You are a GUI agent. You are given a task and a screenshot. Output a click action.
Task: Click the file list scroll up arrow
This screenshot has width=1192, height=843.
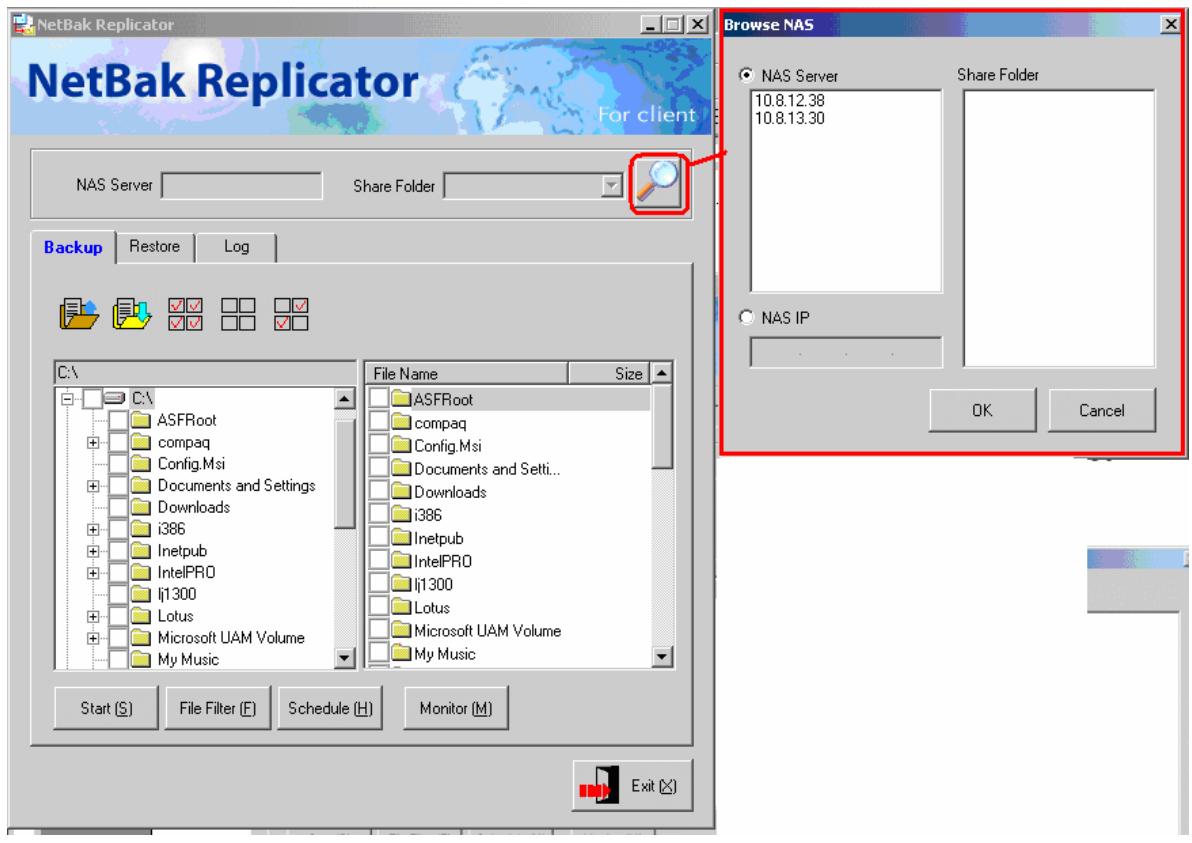click(x=662, y=373)
